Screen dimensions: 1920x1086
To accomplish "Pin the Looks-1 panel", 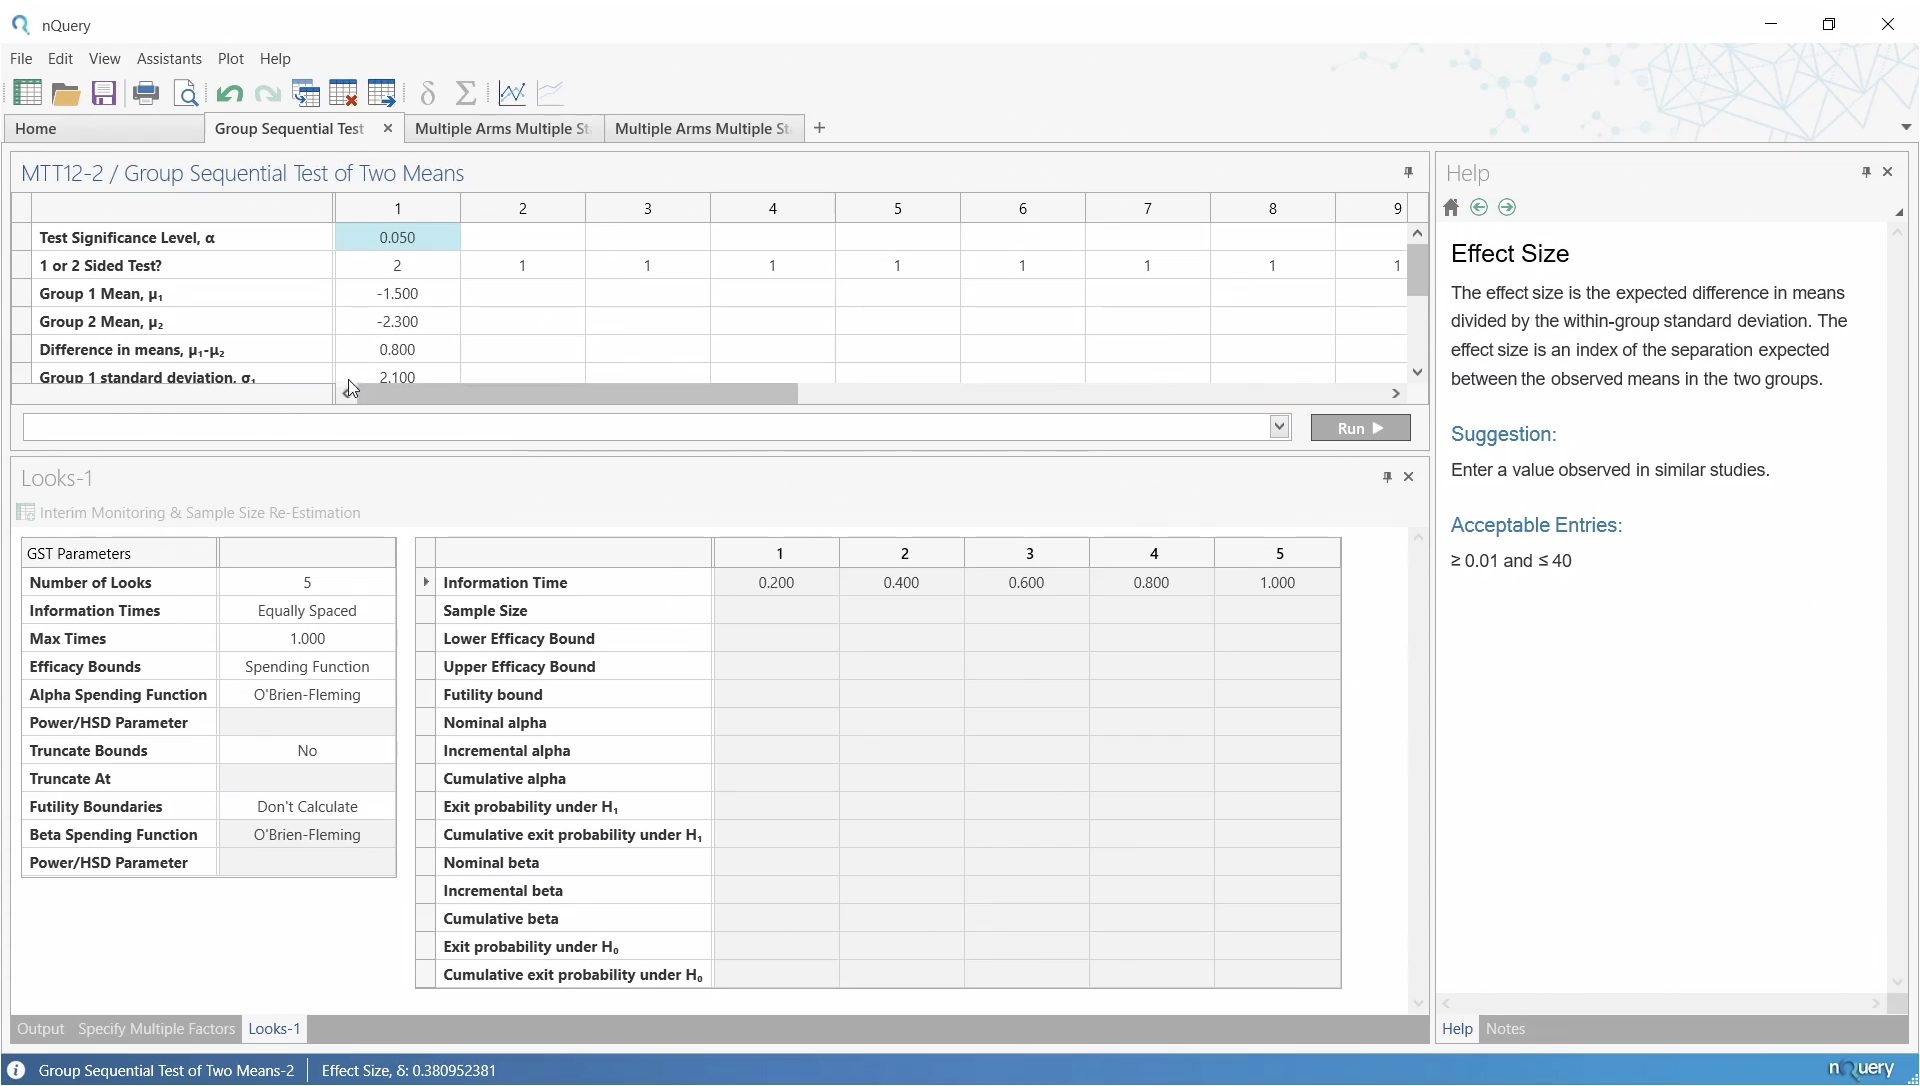I will tap(1387, 477).
